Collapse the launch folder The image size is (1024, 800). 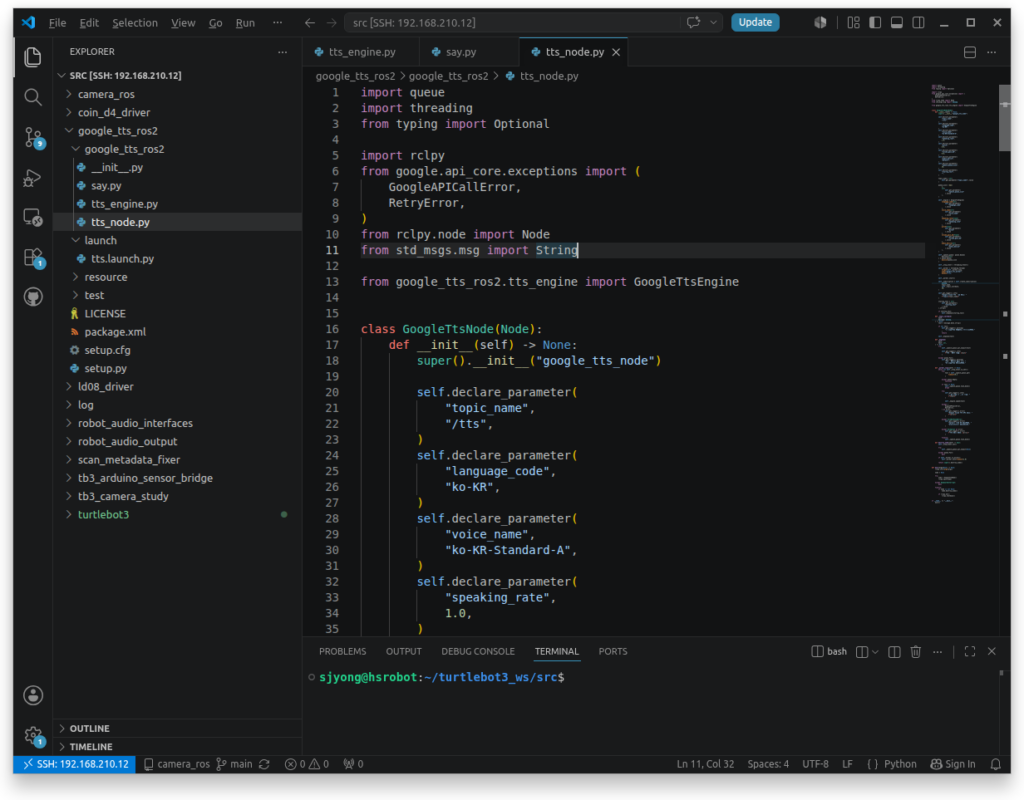point(75,240)
